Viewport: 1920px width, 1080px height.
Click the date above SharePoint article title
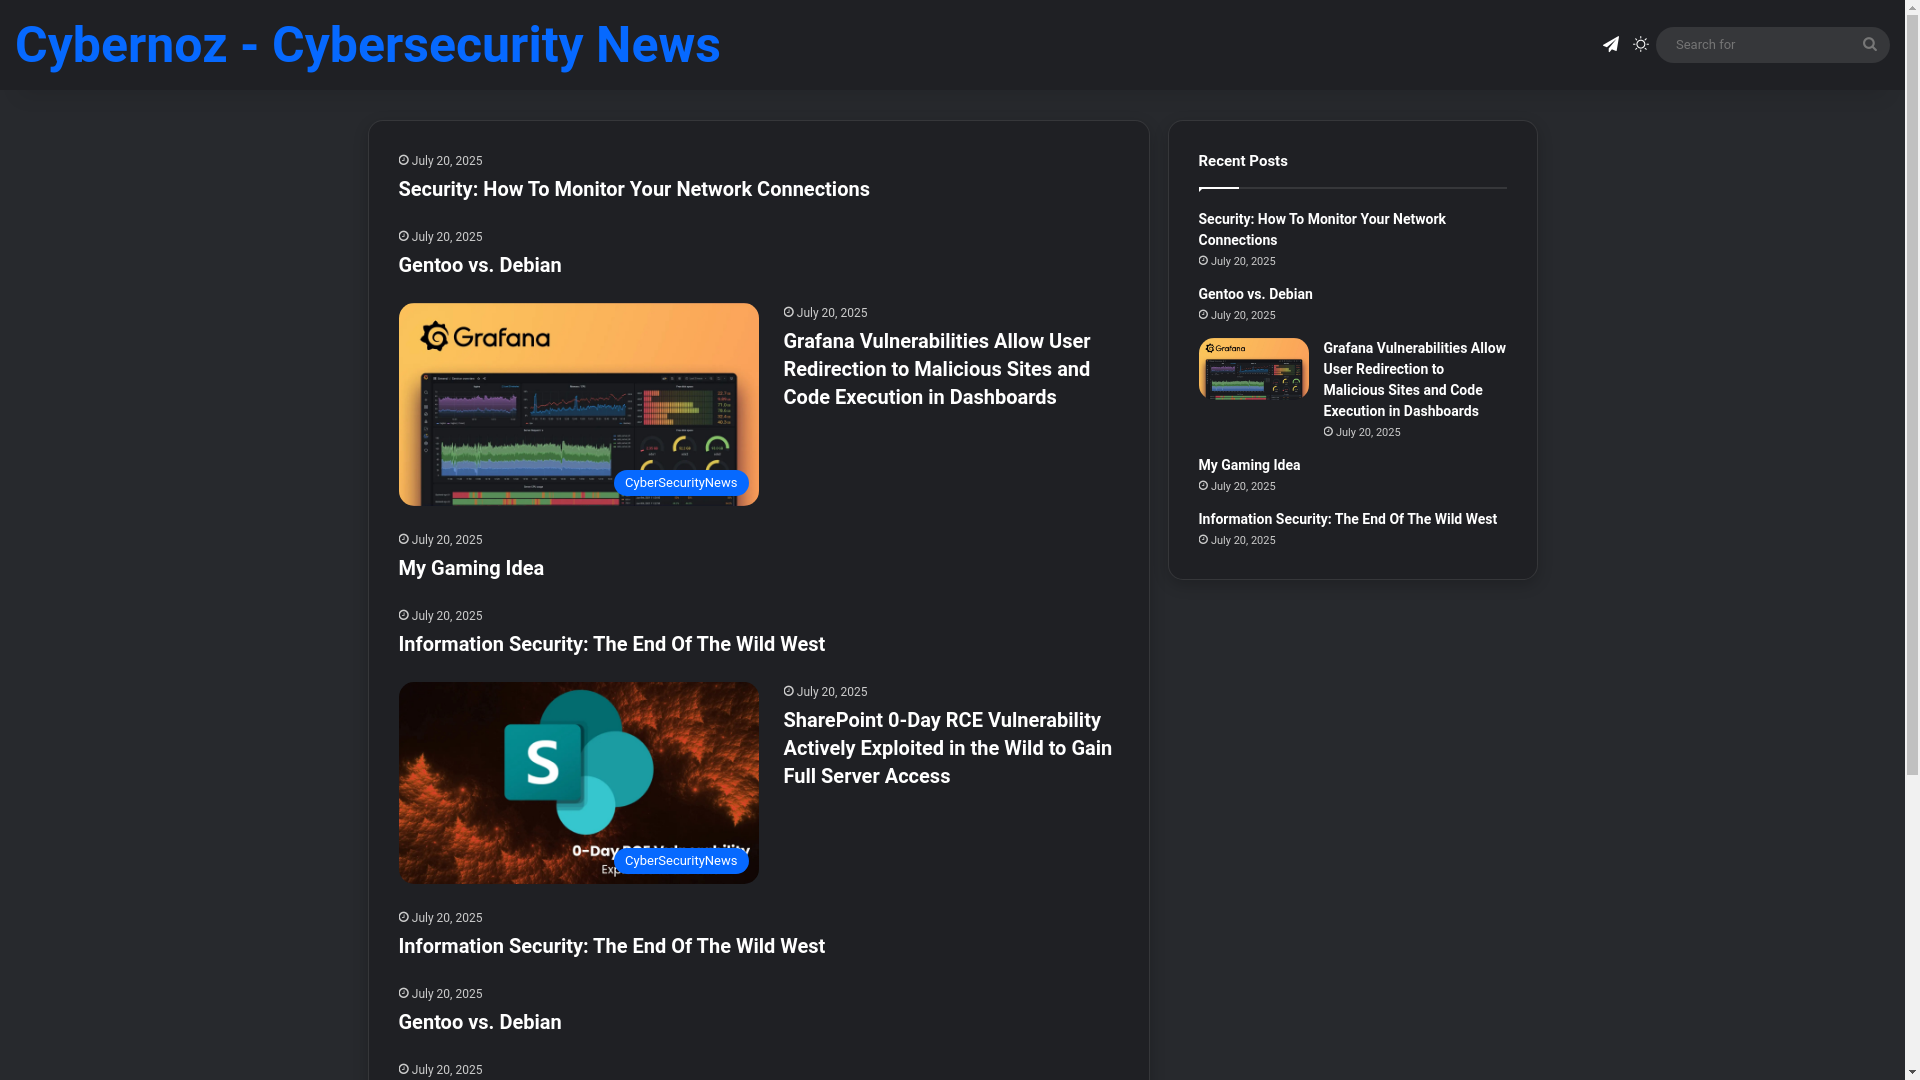coord(825,692)
